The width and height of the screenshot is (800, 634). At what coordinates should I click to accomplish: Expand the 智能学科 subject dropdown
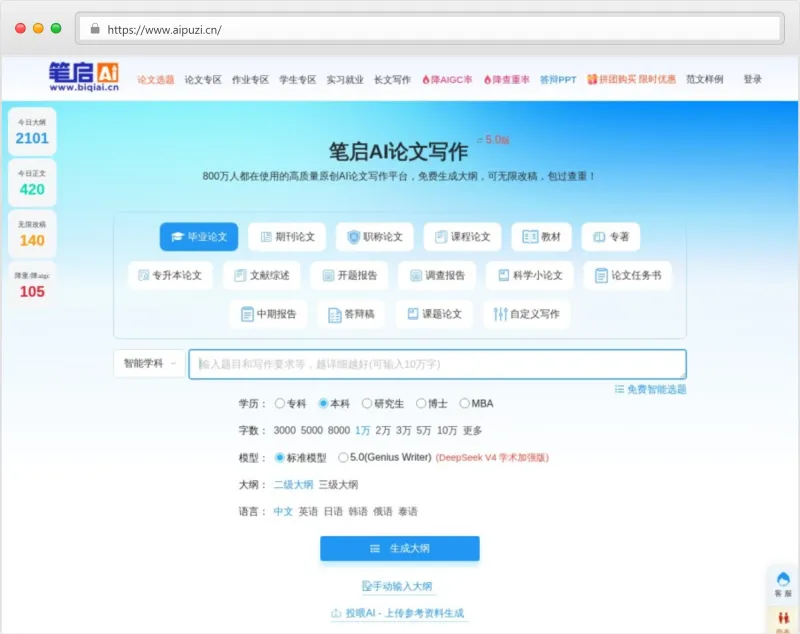click(x=149, y=363)
